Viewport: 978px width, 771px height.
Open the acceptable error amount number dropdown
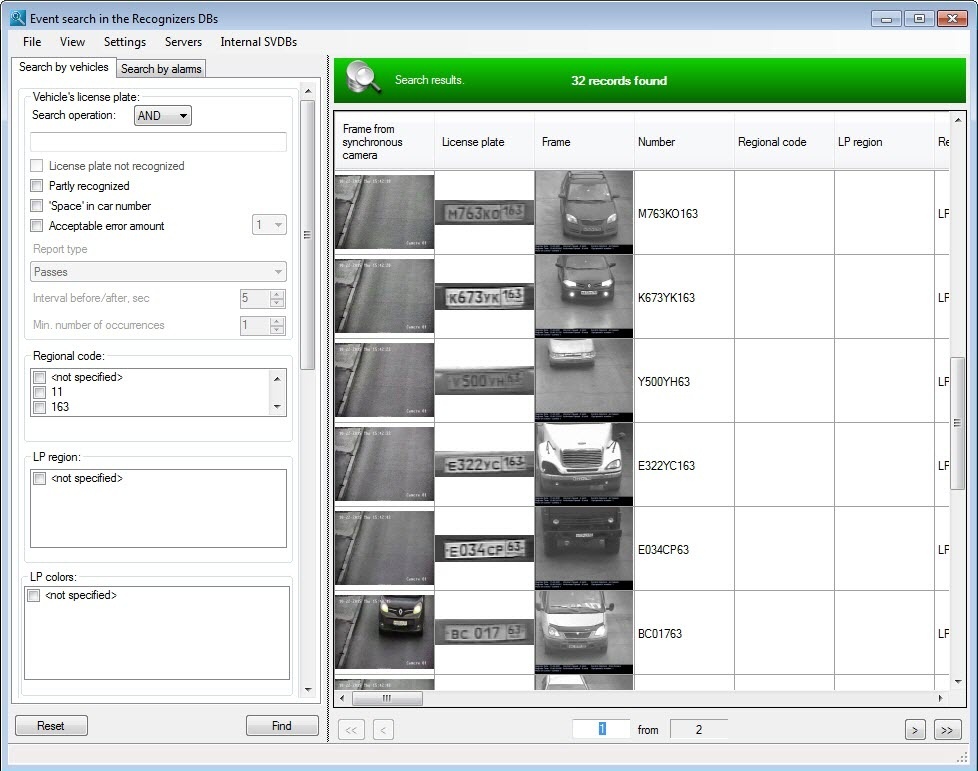pyautogui.click(x=269, y=226)
